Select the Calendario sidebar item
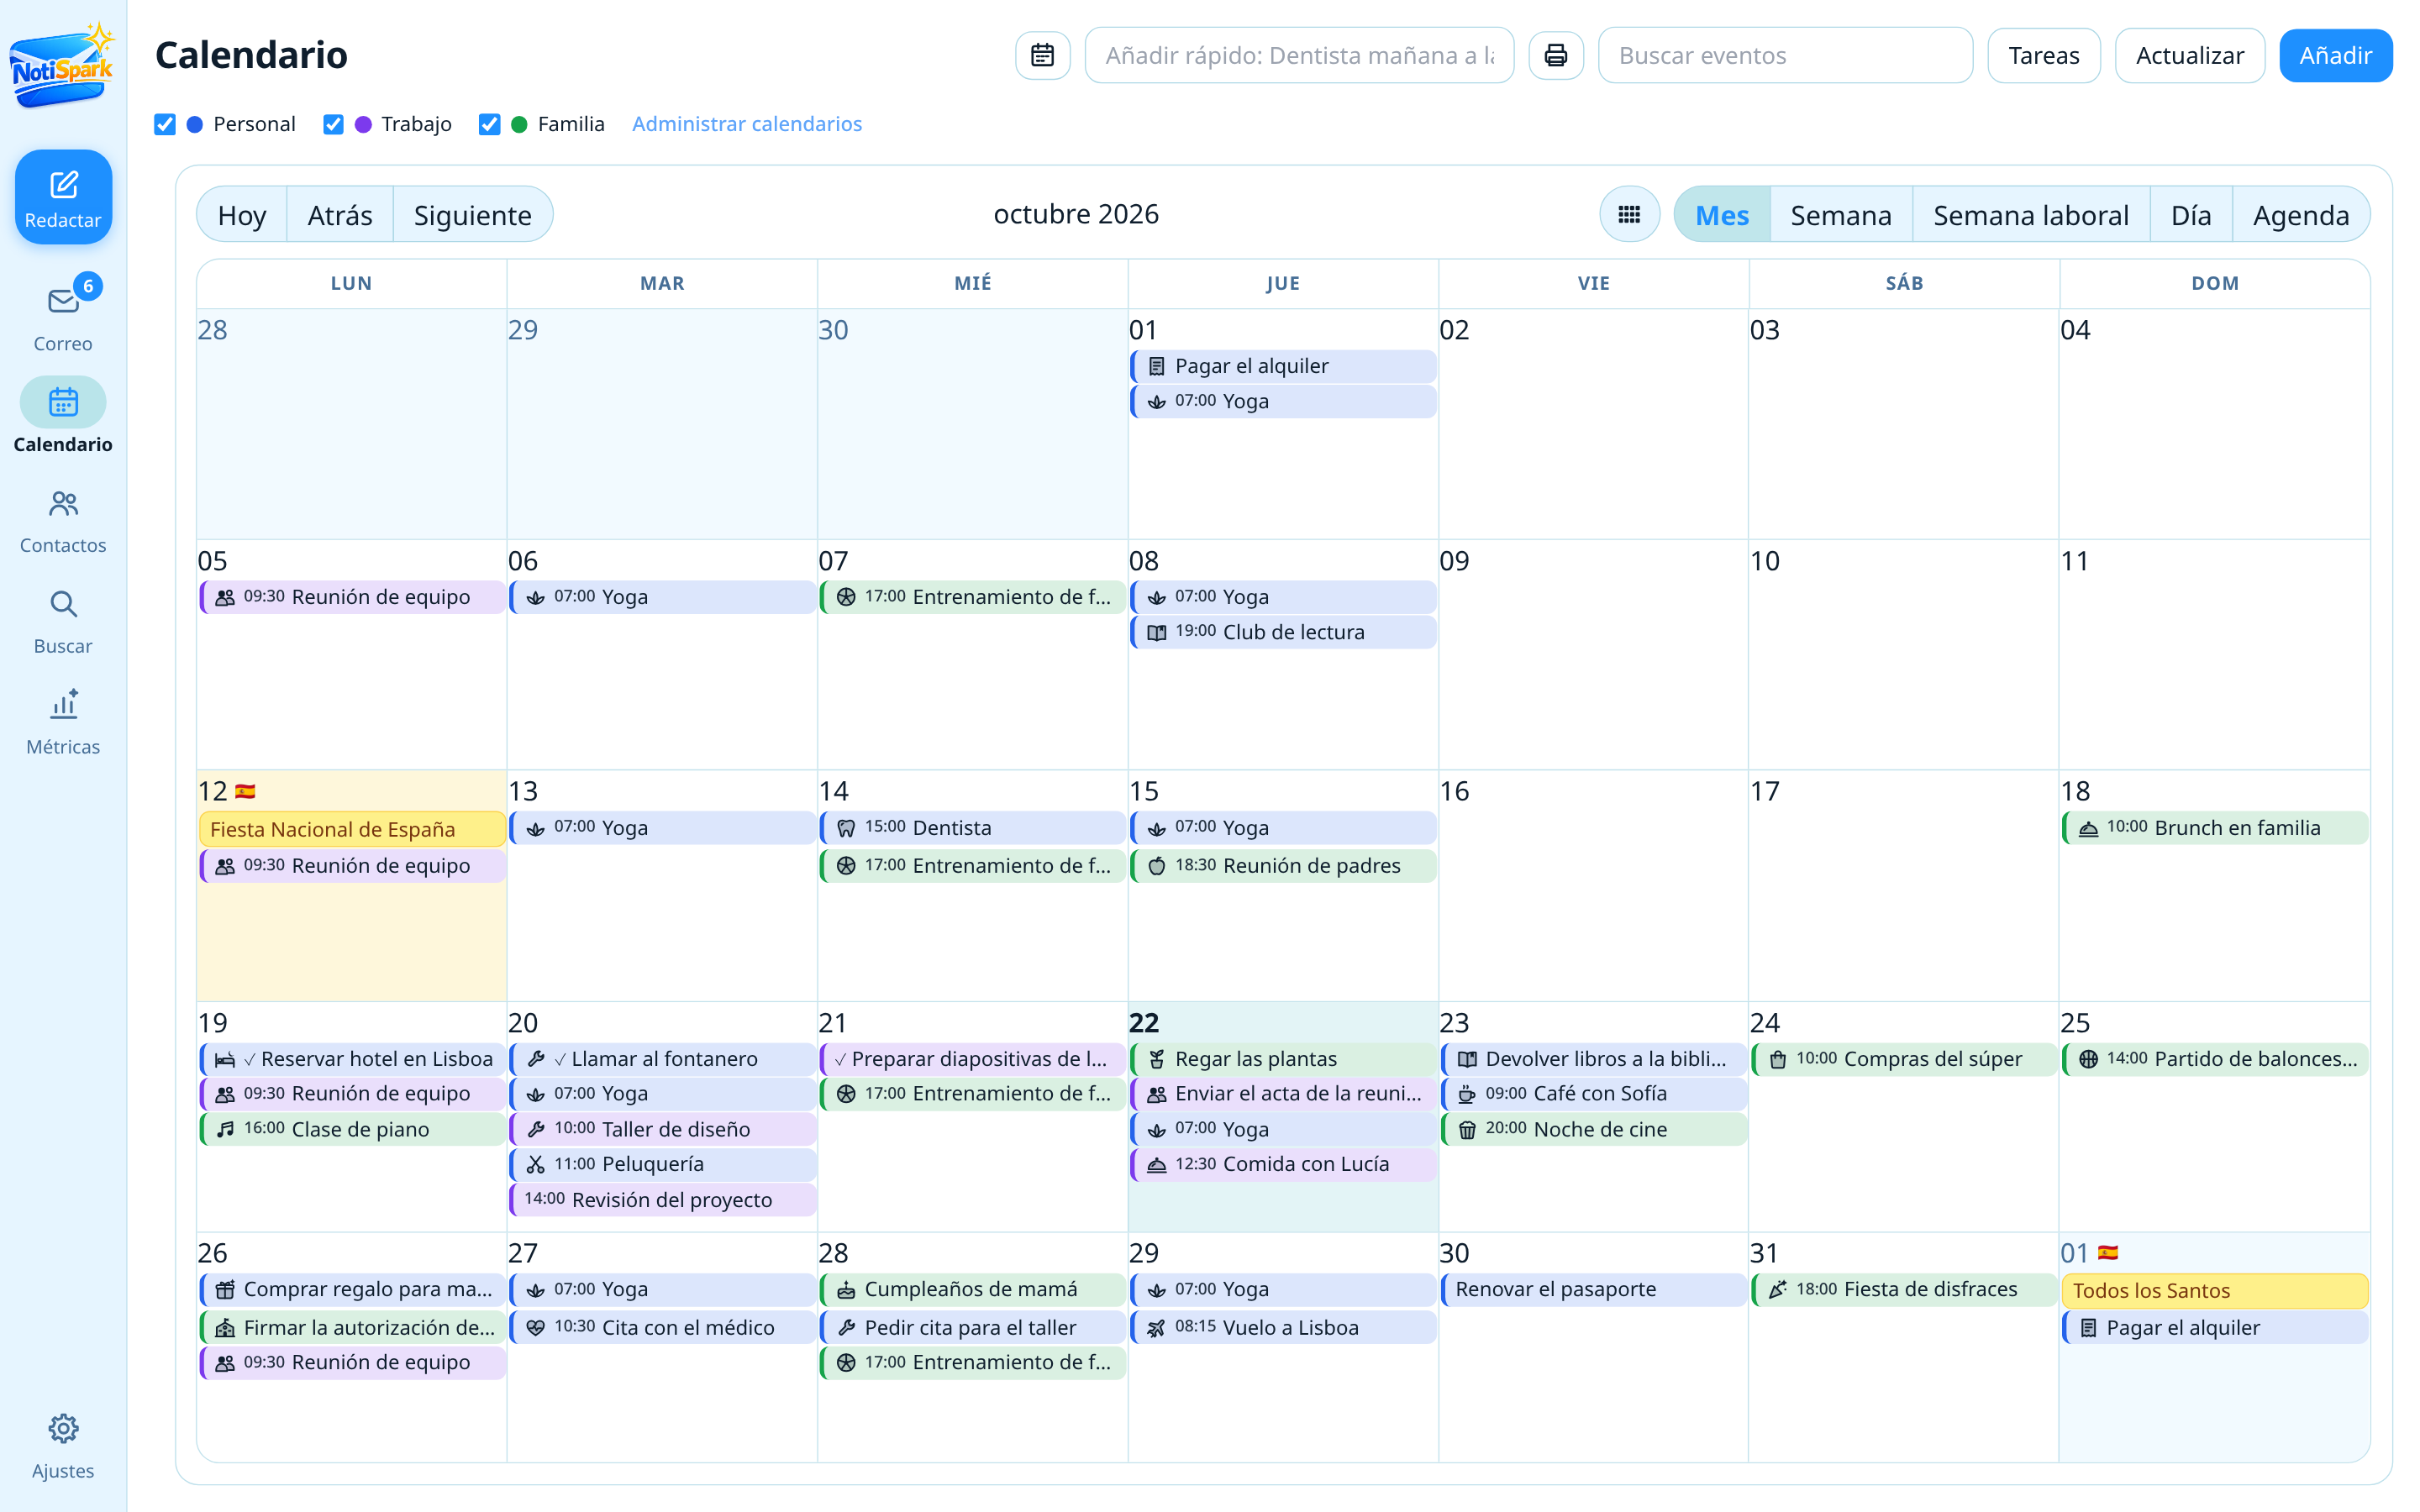This screenshot has height=1512, width=2420. click(x=63, y=417)
